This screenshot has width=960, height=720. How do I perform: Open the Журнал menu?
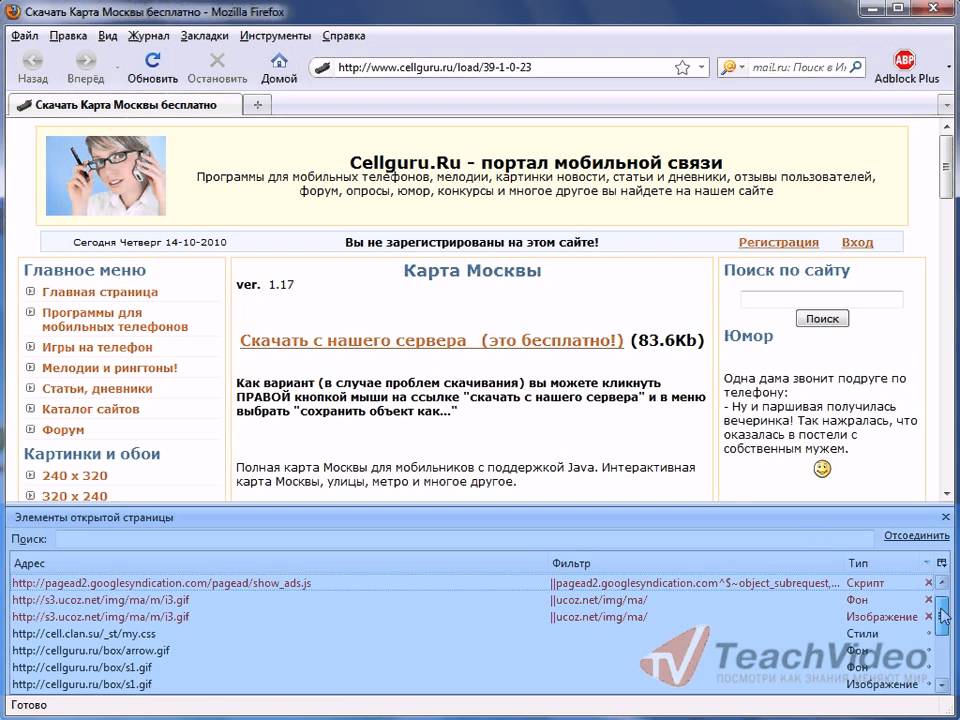click(148, 36)
